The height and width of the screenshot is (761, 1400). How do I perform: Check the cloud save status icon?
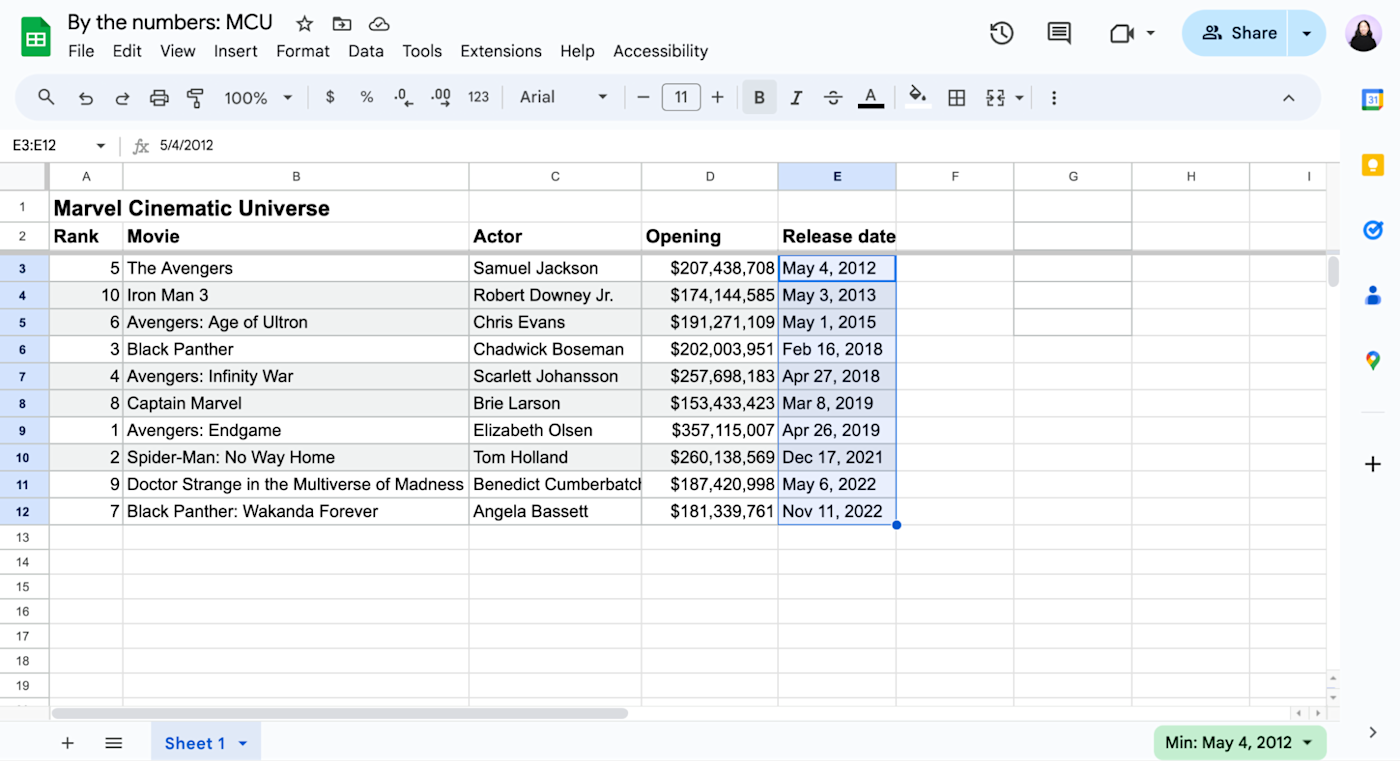click(x=379, y=23)
